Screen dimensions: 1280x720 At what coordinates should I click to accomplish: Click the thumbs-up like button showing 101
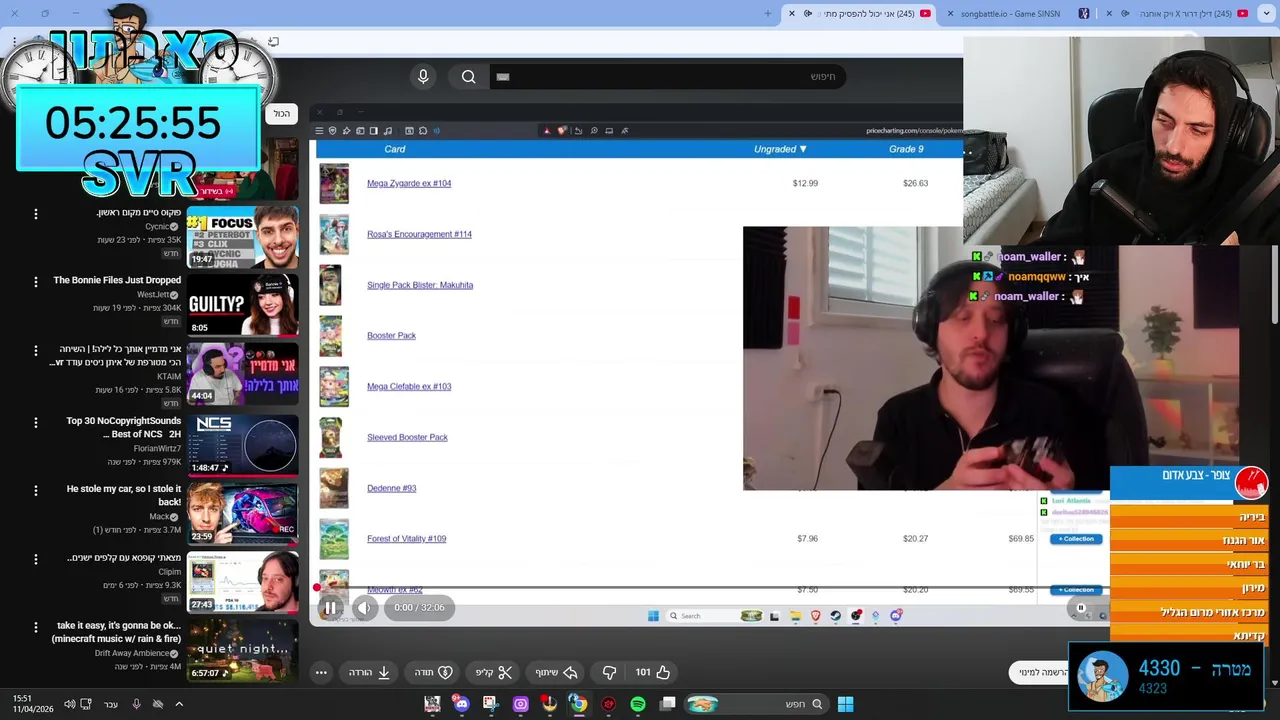652,672
